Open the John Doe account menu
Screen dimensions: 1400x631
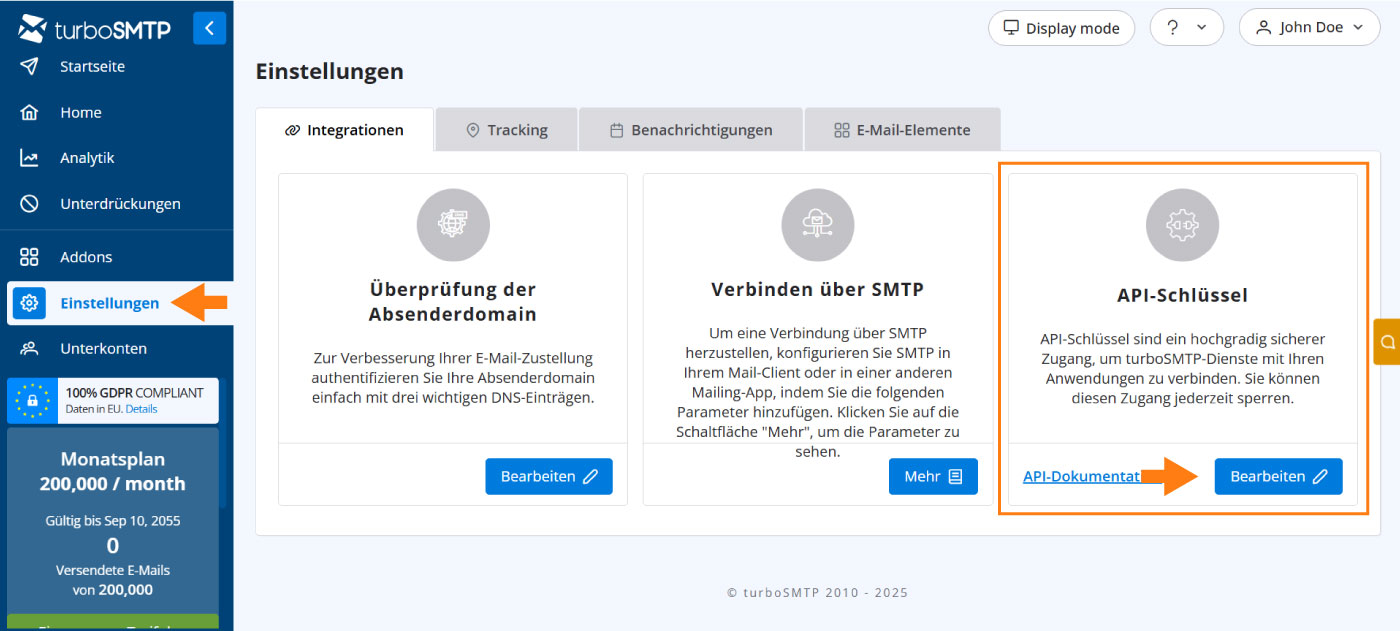coord(1309,28)
